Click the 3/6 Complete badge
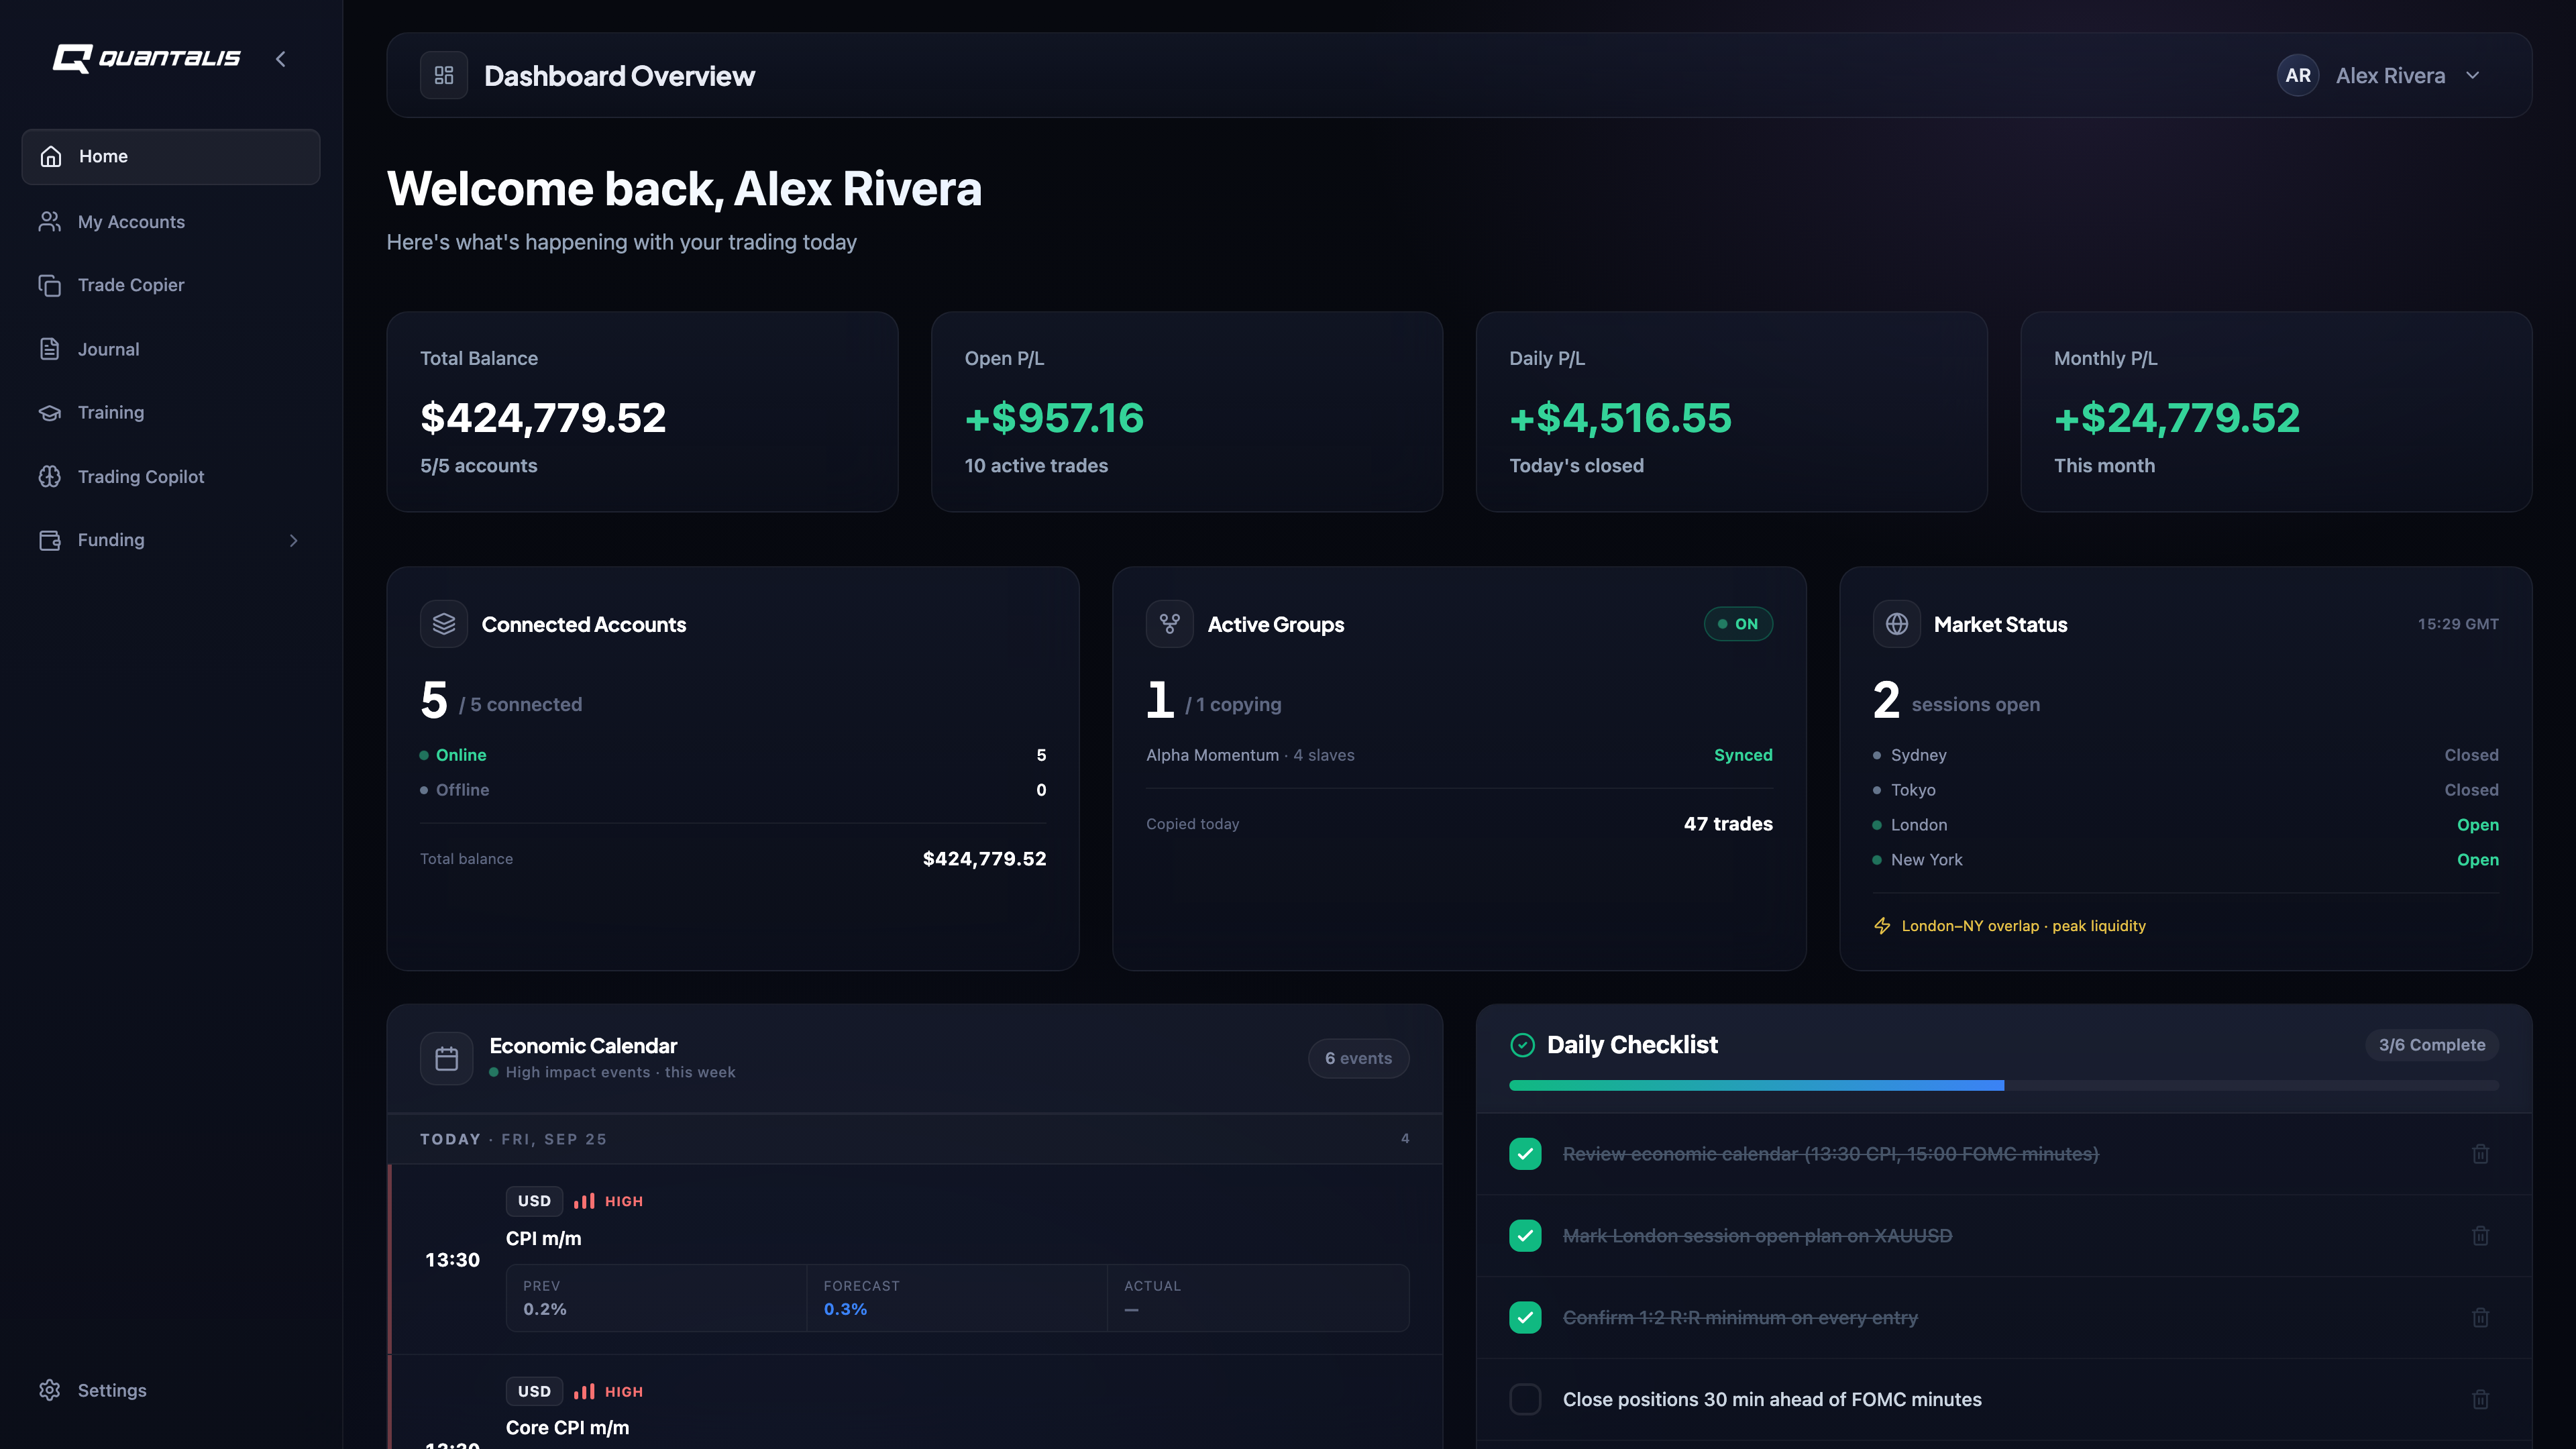The height and width of the screenshot is (1449, 2576). pyautogui.click(x=2432, y=1045)
